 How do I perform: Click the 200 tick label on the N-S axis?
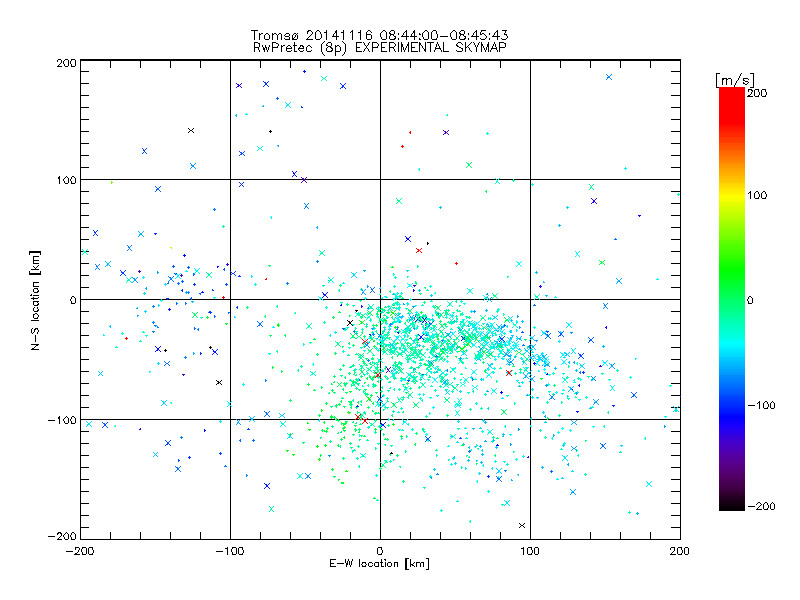pyautogui.click(x=66, y=63)
